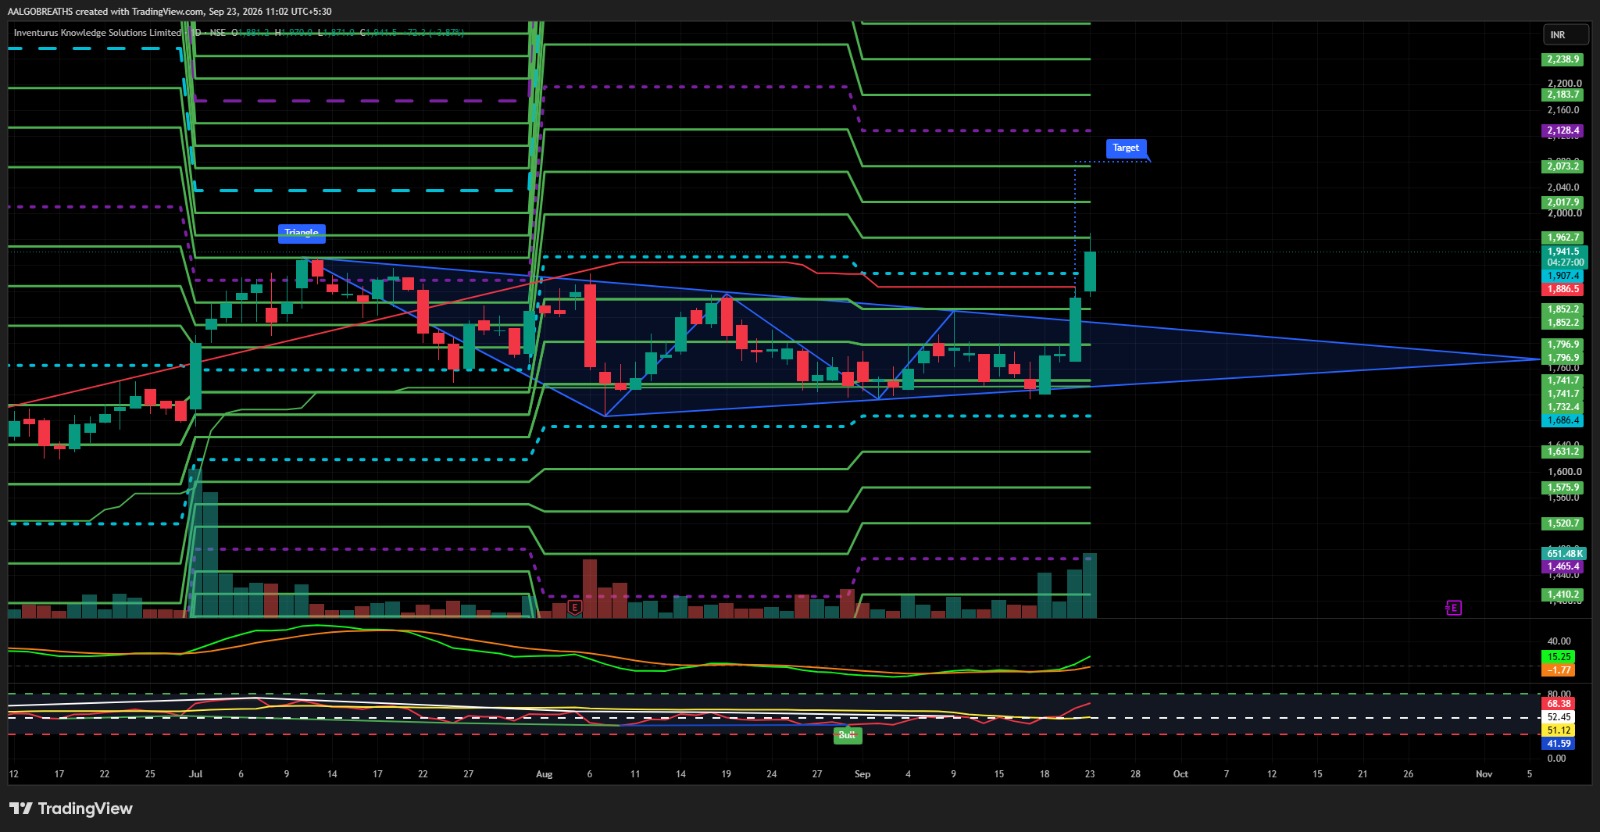Click the Aug label on the time axis
Viewport: 1600px width, 832px height.
tap(544, 774)
